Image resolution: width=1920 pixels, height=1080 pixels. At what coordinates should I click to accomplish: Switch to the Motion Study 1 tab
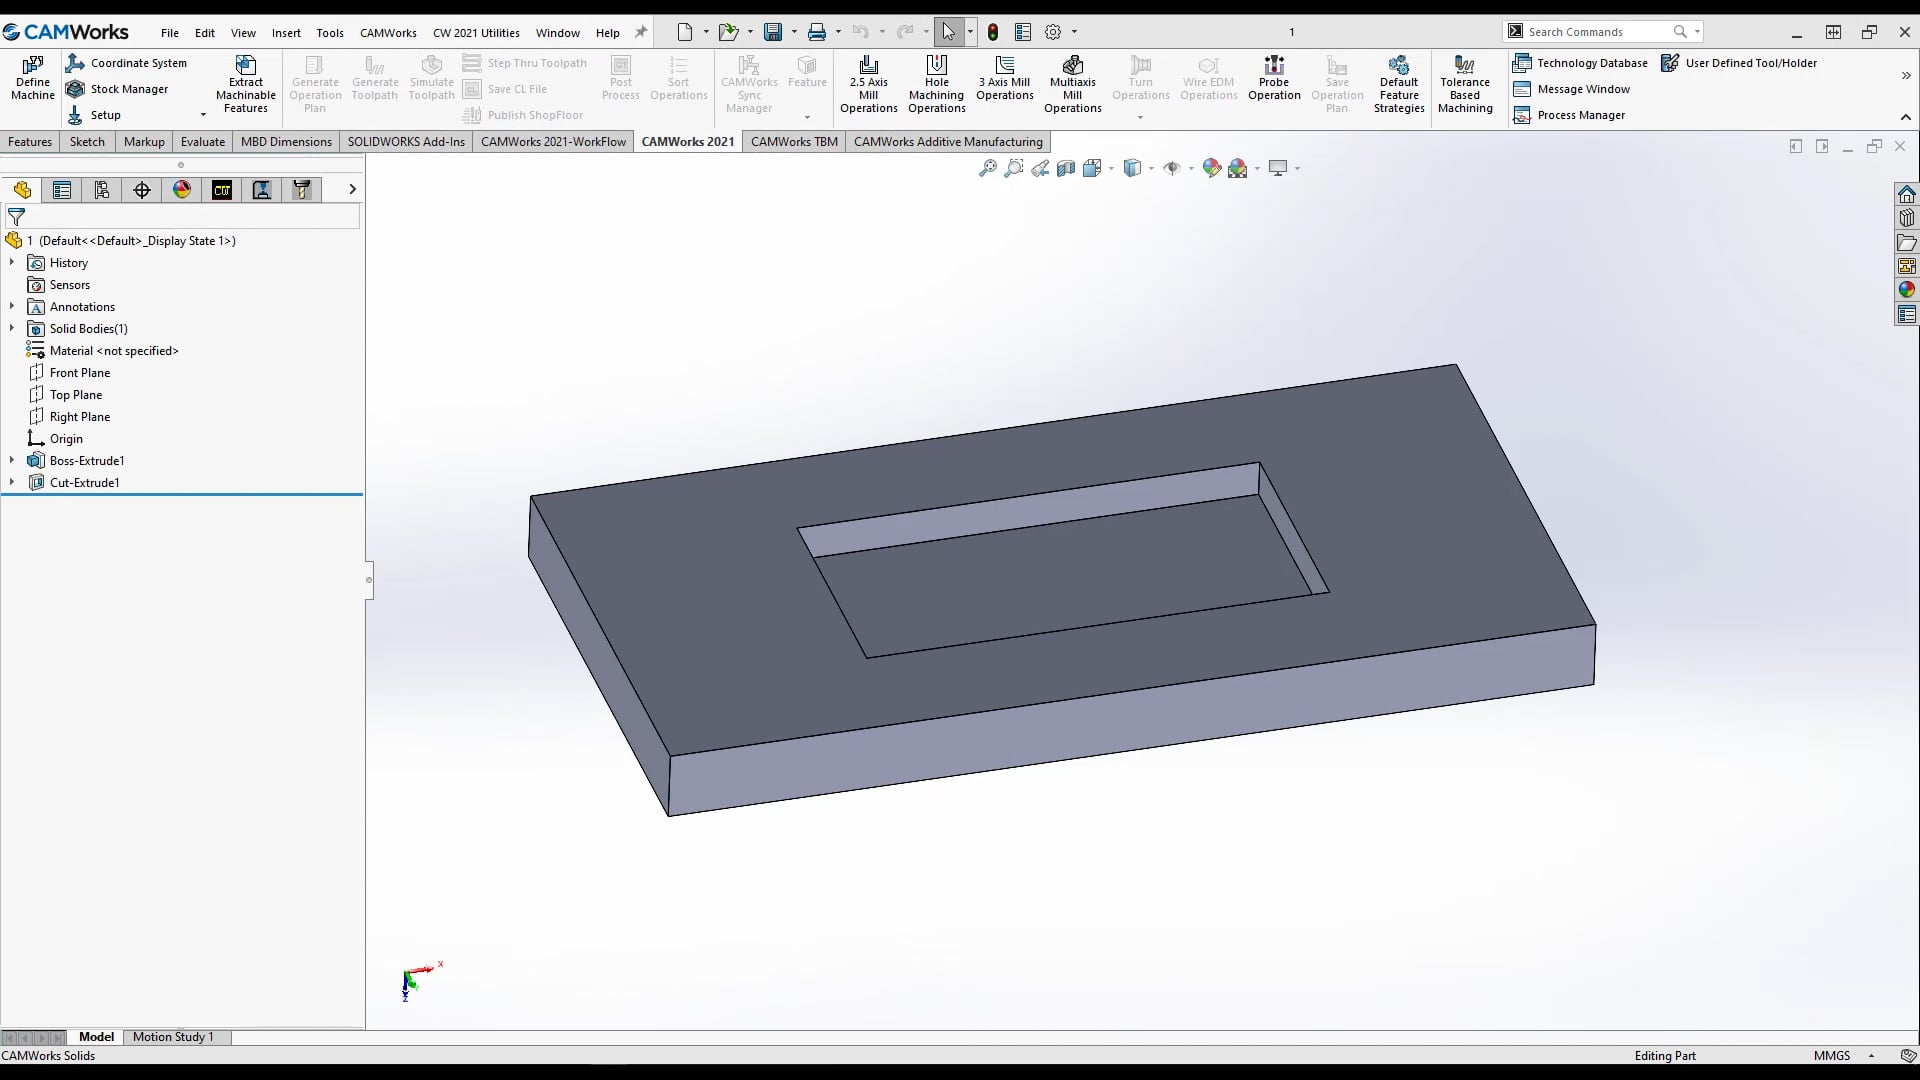(x=173, y=1037)
